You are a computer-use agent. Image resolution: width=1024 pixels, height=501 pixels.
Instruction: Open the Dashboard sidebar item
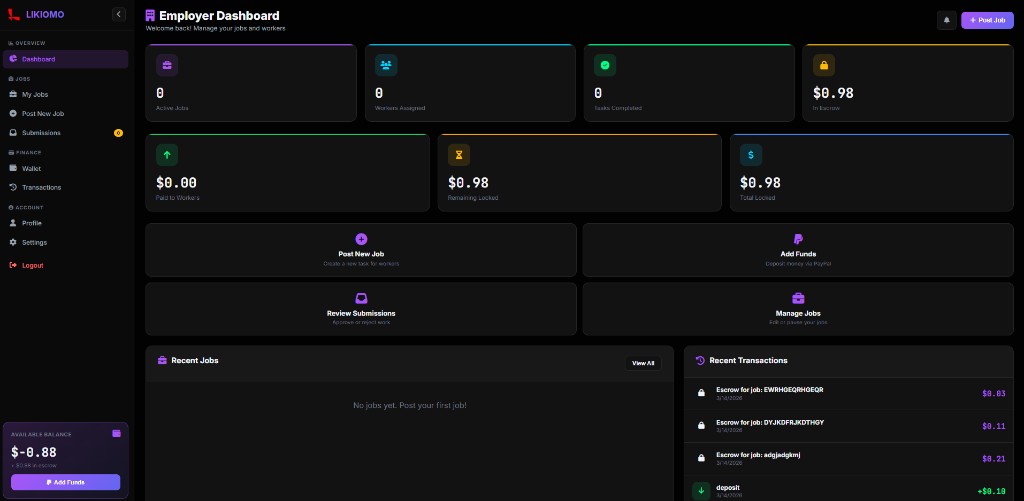[x=65, y=59]
